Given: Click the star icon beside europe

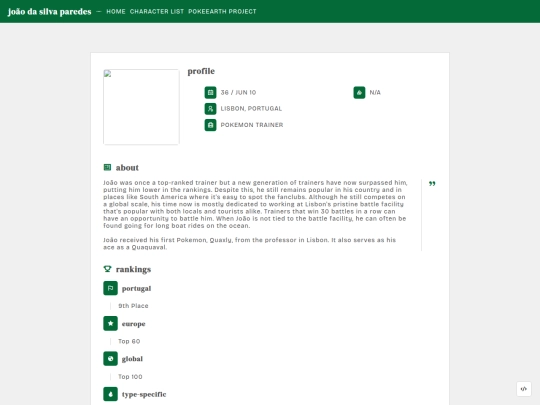Looking at the screenshot, I should click(x=110, y=323).
